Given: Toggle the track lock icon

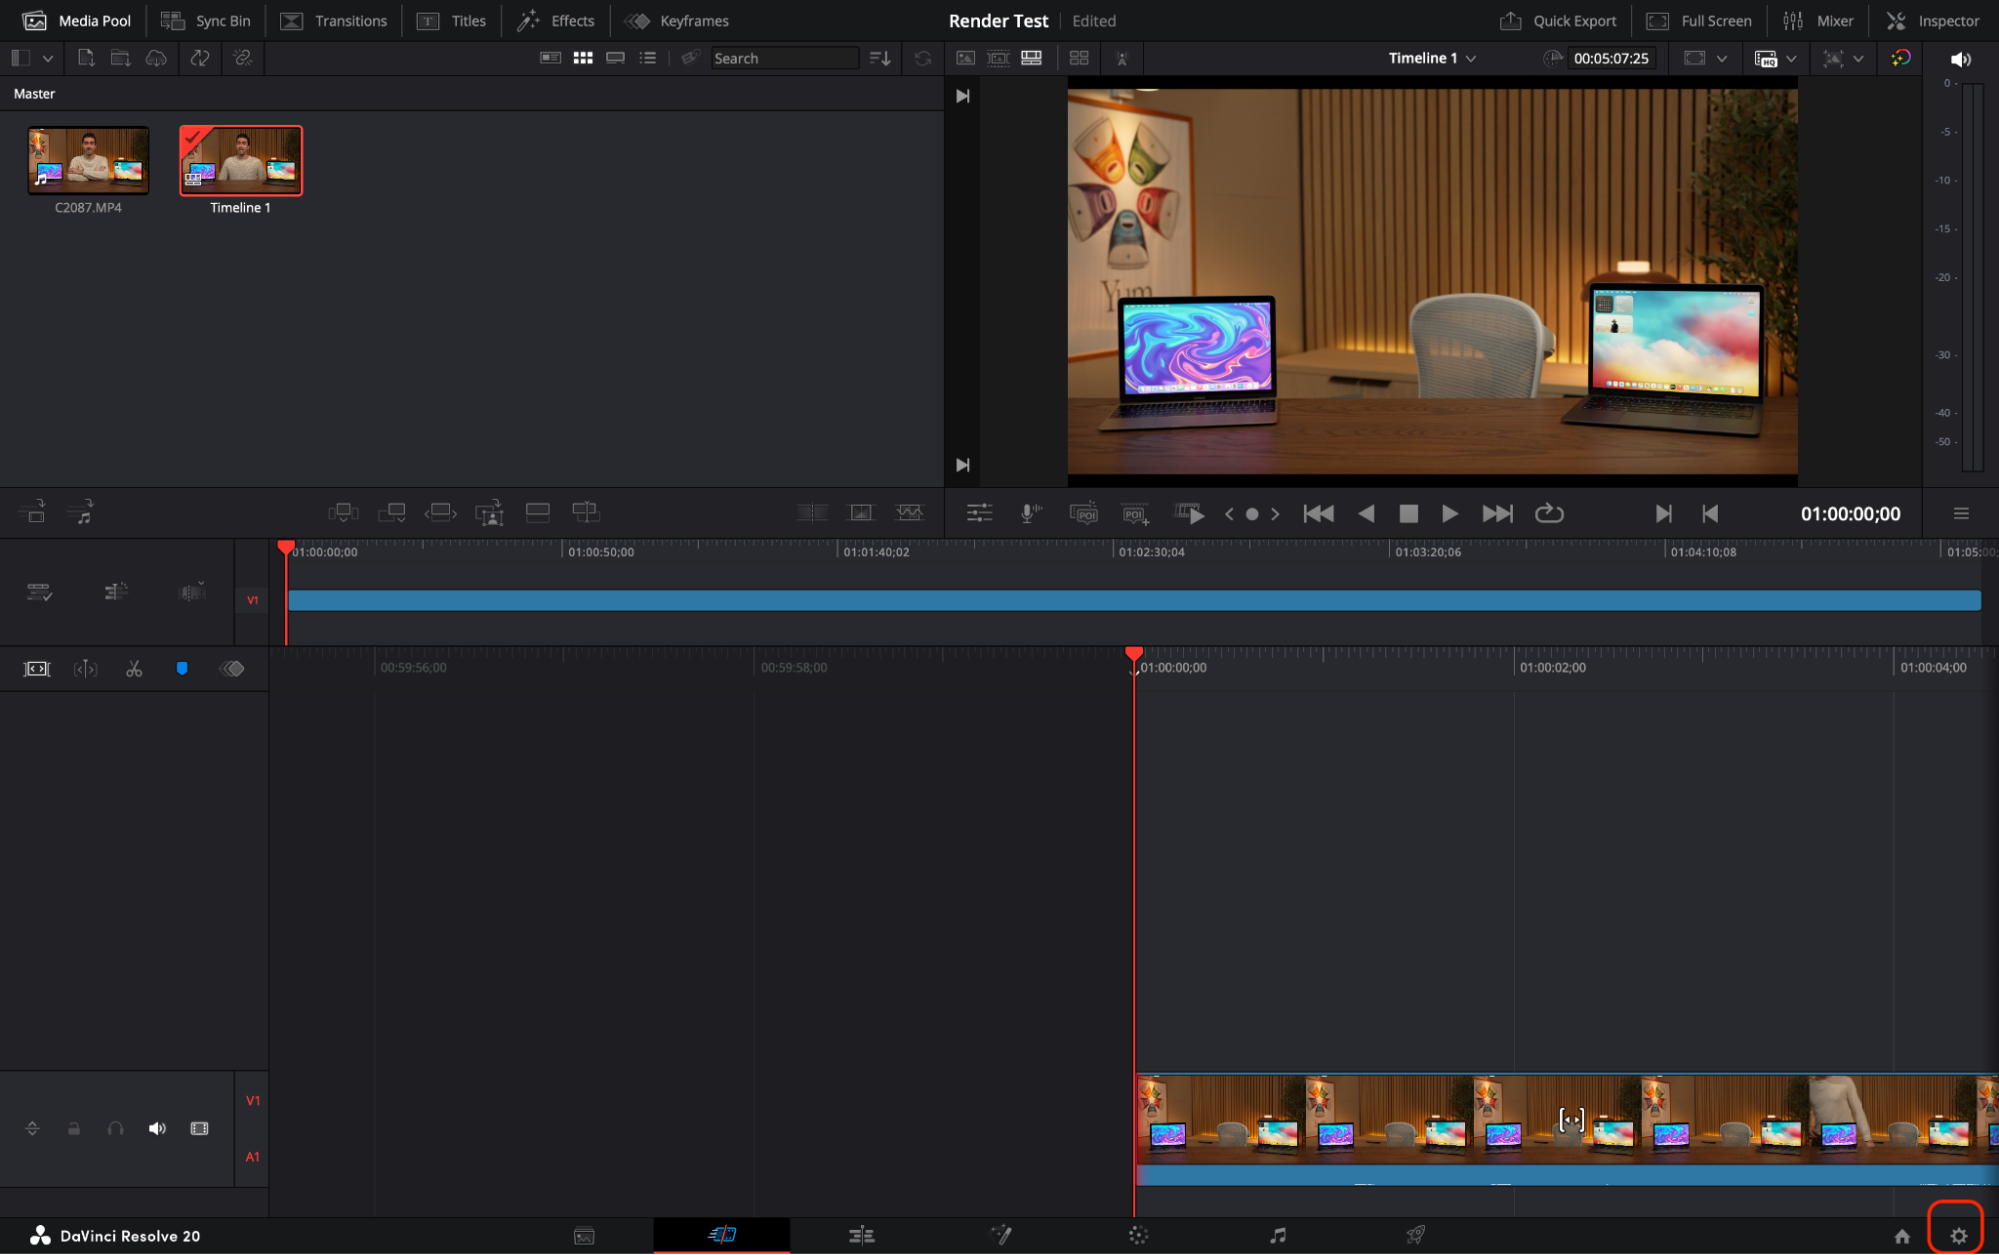Looking at the screenshot, I should [x=74, y=1129].
